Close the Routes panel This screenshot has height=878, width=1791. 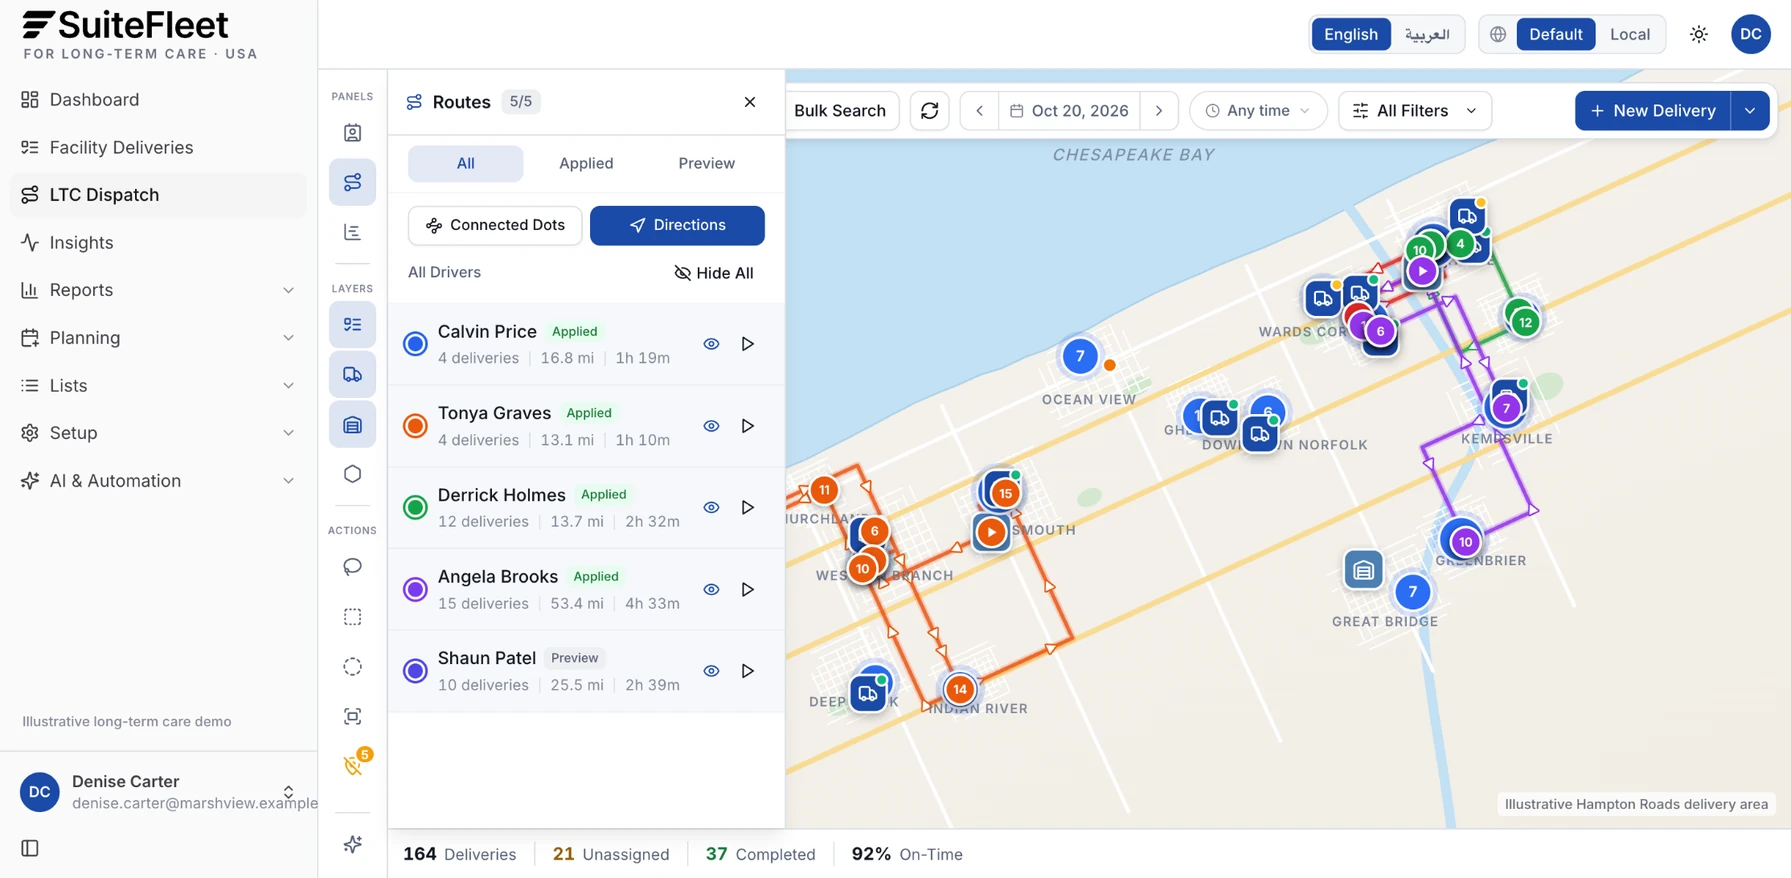coord(750,102)
